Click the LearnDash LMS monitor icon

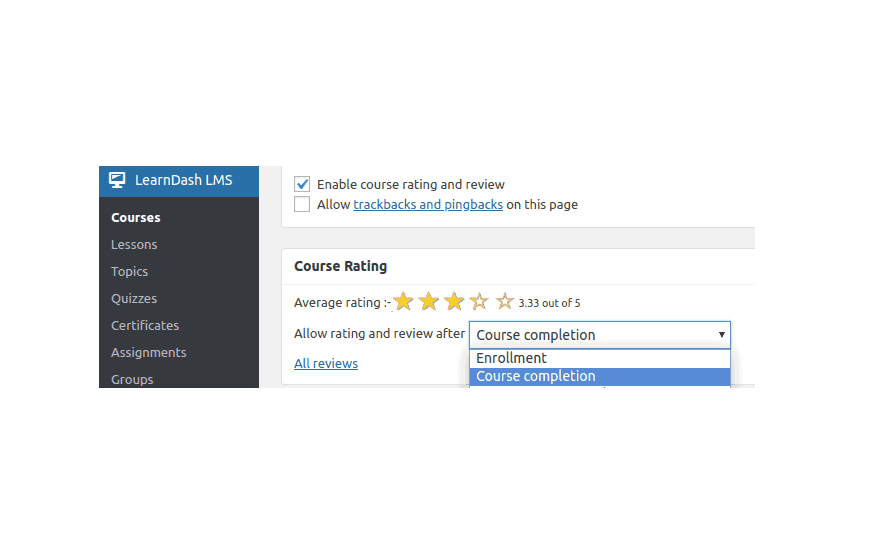[x=117, y=180]
